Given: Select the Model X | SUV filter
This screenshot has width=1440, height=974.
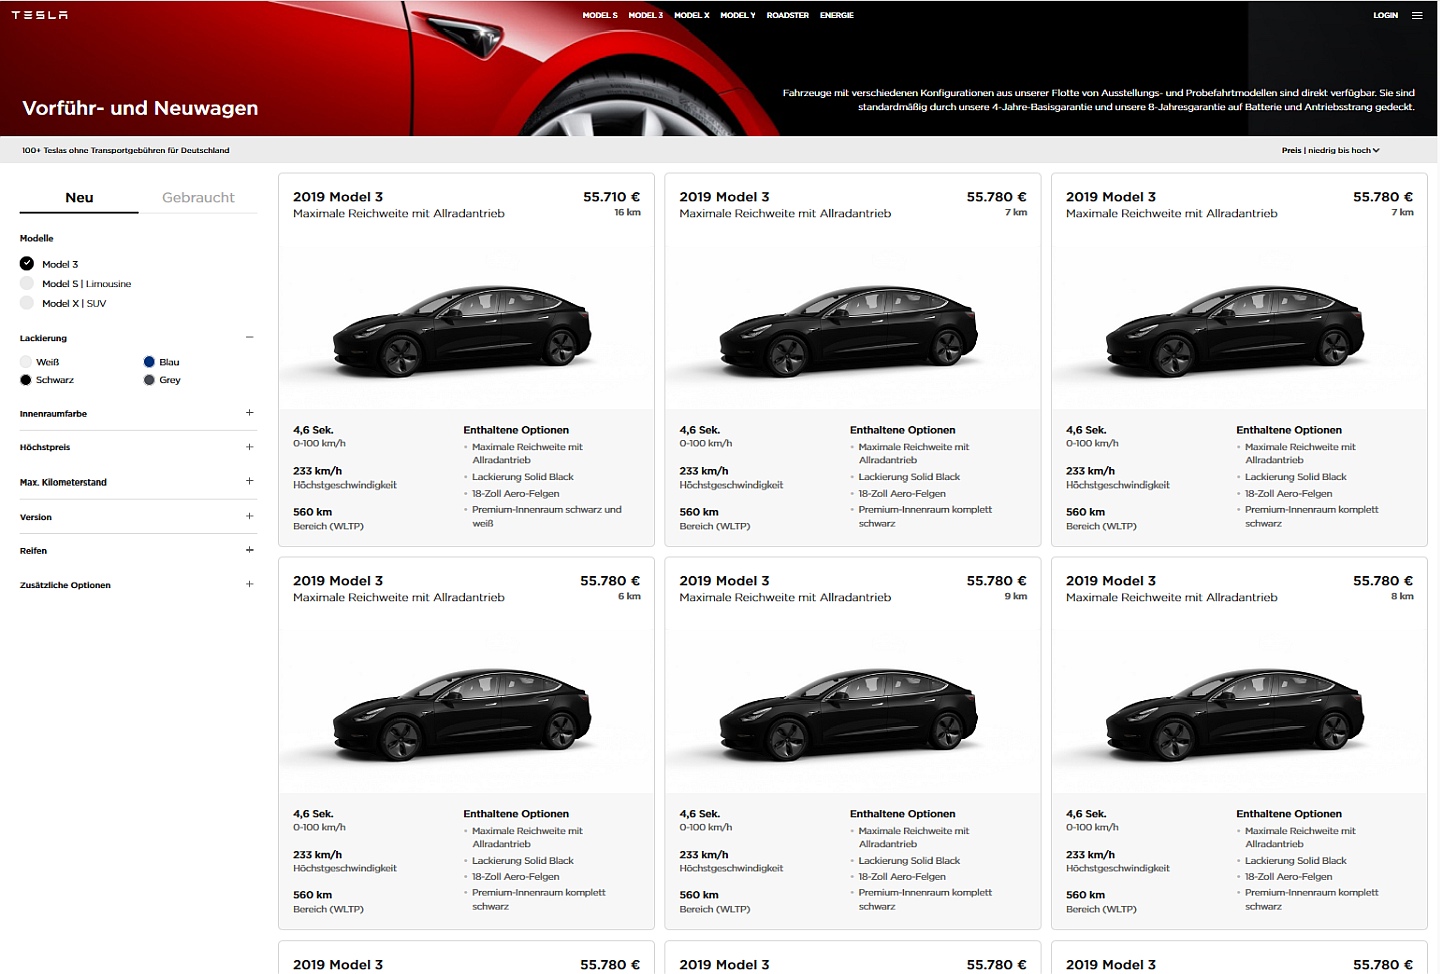Looking at the screenshot, I should [x=27, y=303].
